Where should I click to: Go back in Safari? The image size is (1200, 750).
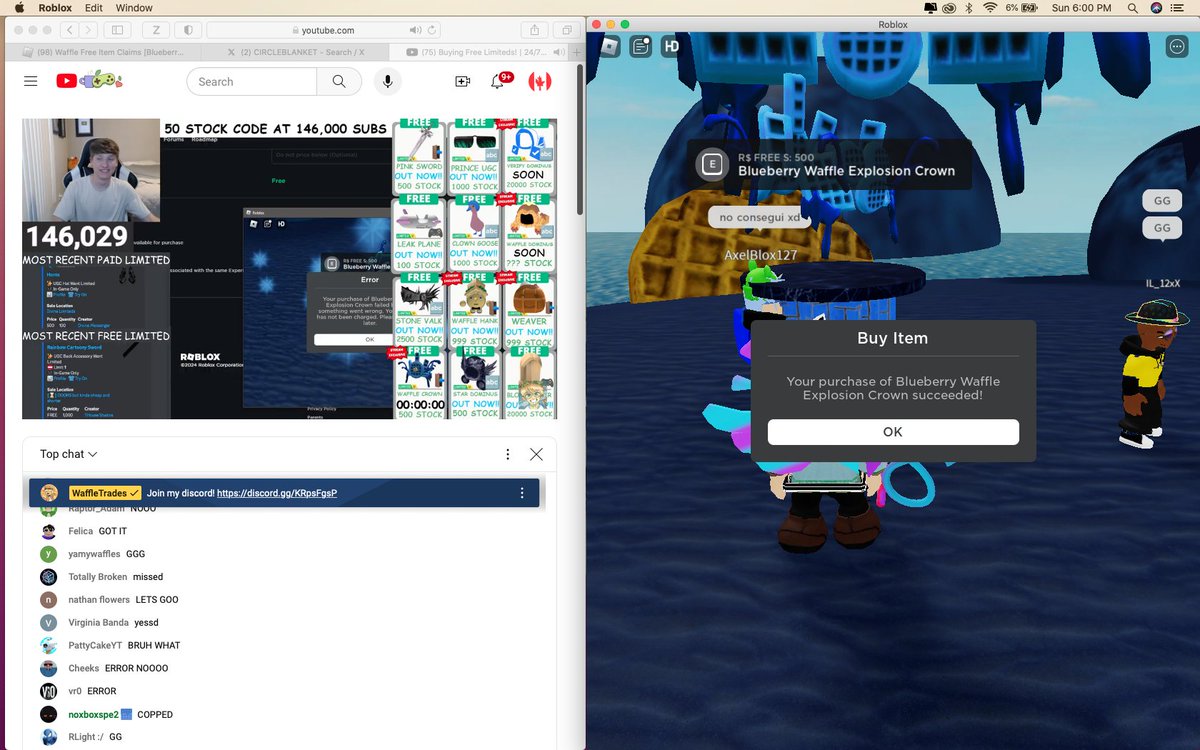(x=68, y=30)
